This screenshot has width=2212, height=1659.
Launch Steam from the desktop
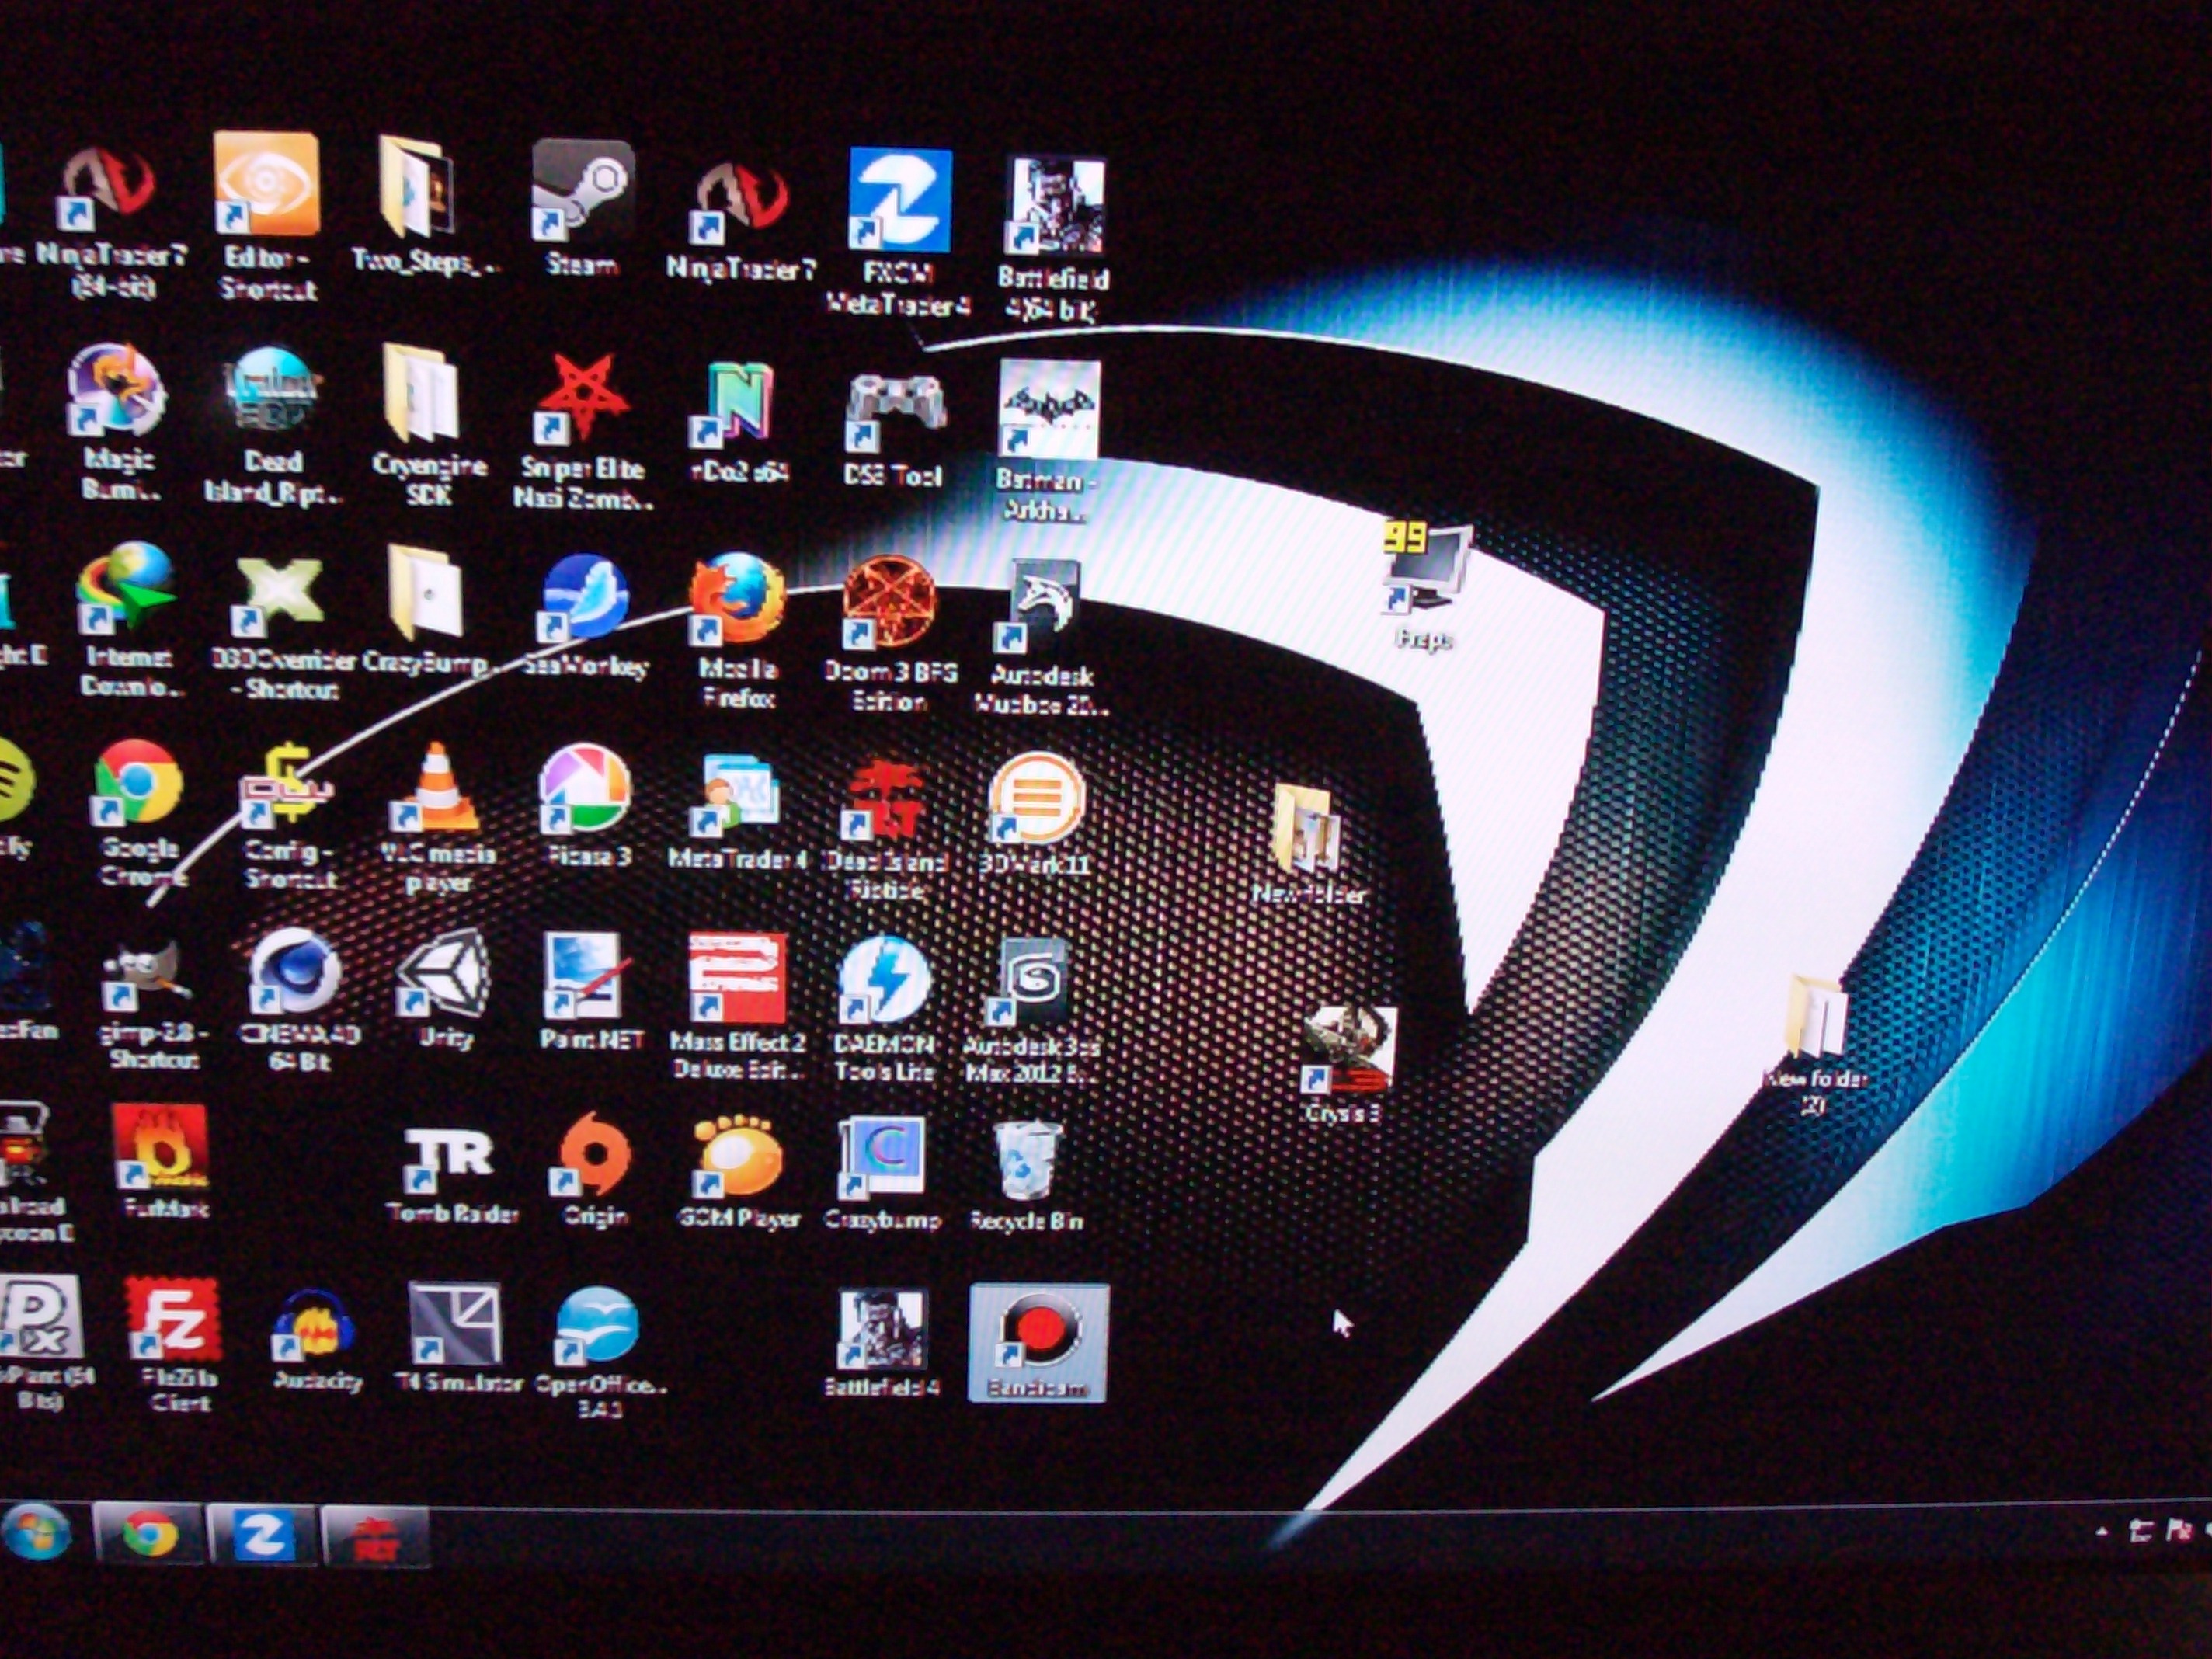tap(582, 208)
